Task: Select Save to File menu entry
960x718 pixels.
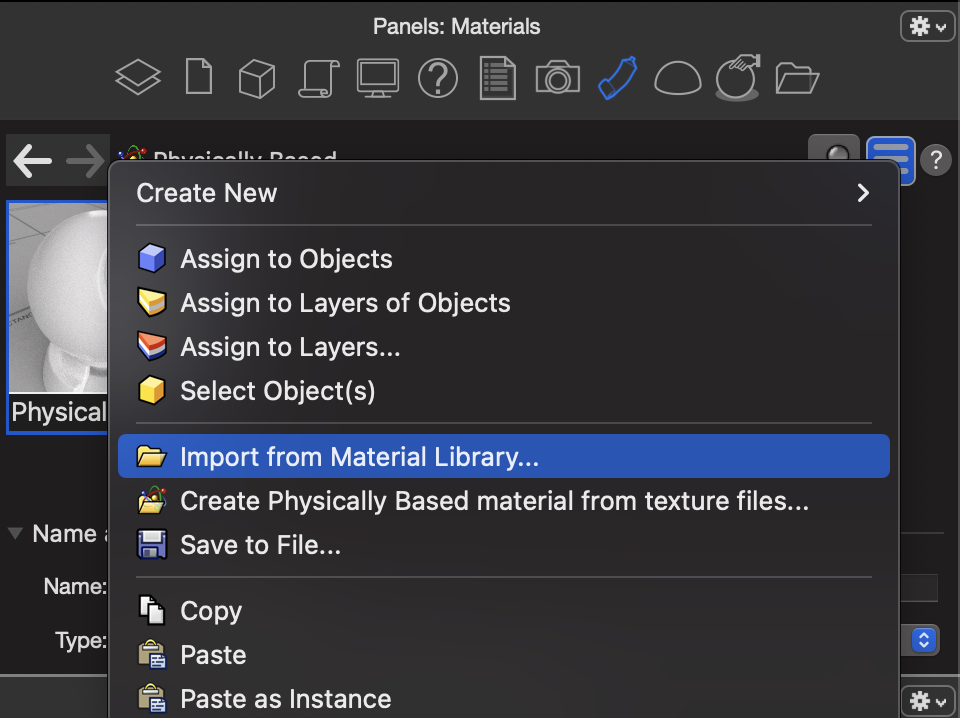Action: point(503,545)
